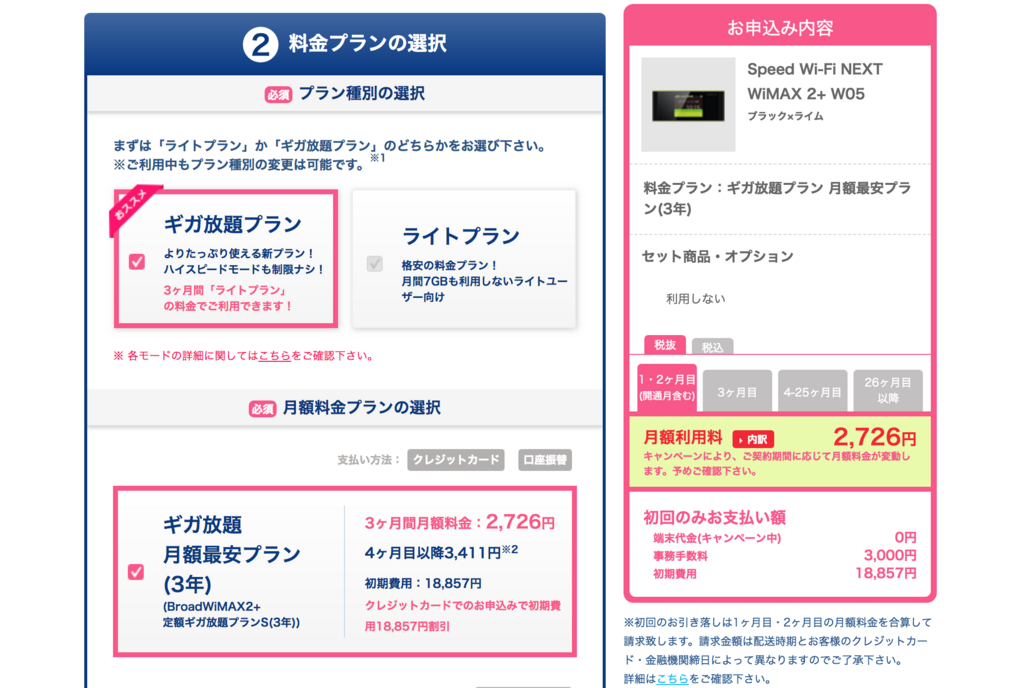This screenshot has height=688, width=1024.
Task: Click the セット商品・オプション heading
Action: click(718, 257)
